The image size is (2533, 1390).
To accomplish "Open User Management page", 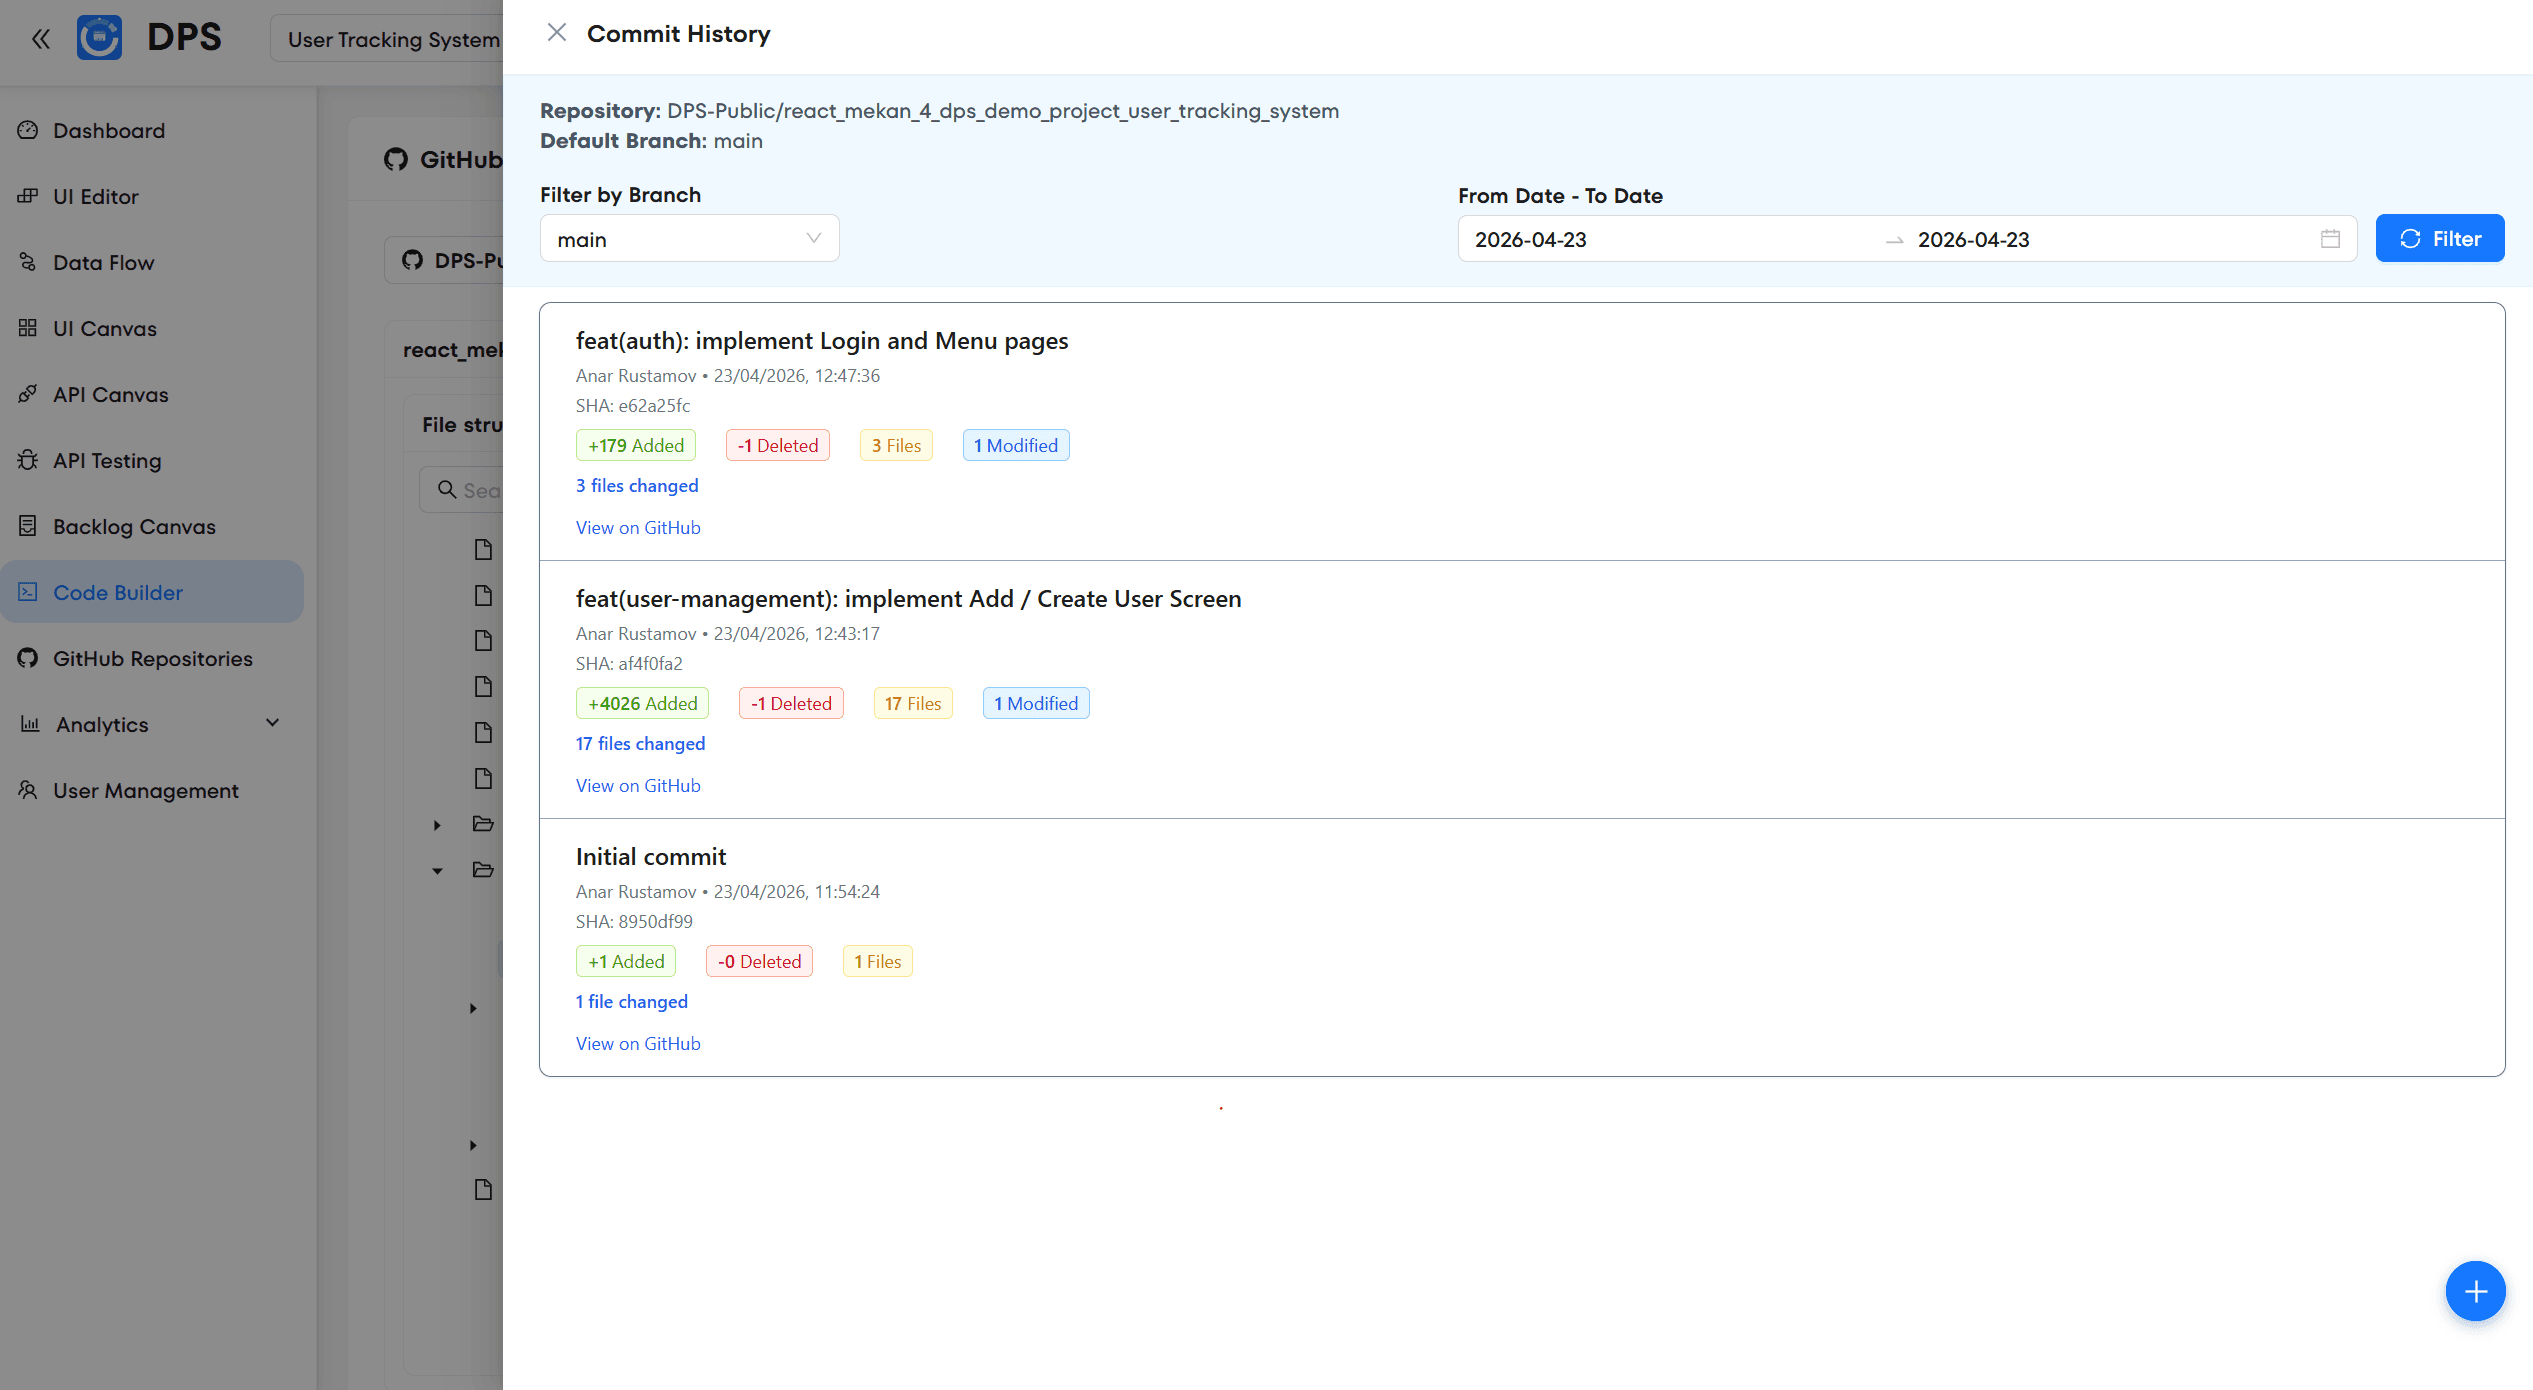I will pos(152,790).
